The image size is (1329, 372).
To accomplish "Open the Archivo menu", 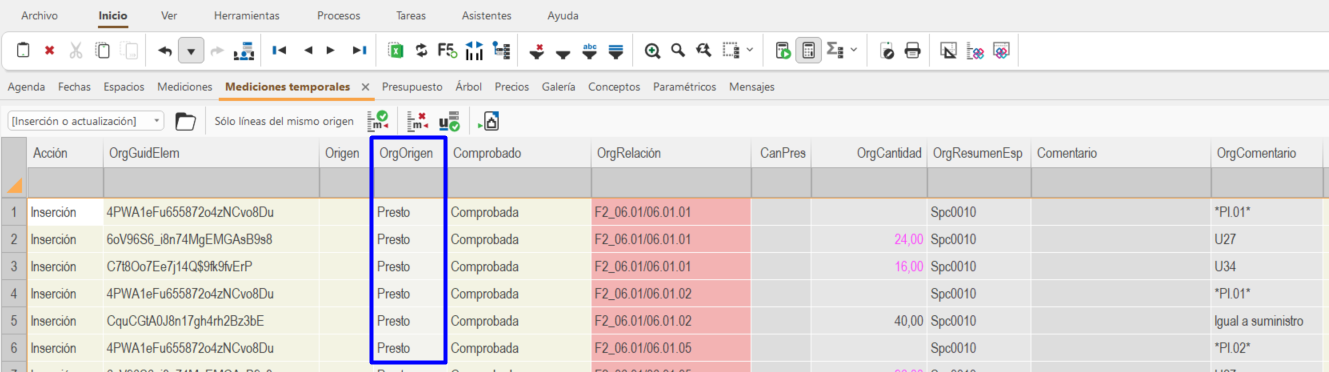I will [x=39, y=16].
